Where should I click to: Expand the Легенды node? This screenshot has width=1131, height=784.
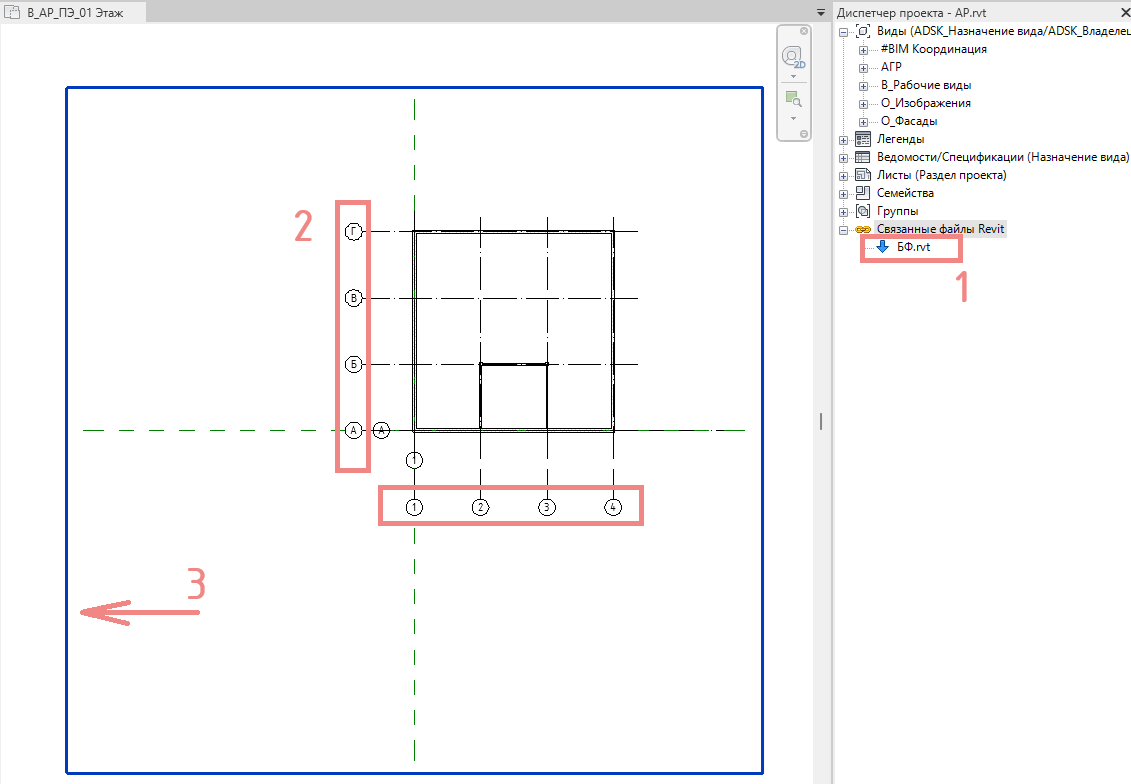(x=843, y=140)
